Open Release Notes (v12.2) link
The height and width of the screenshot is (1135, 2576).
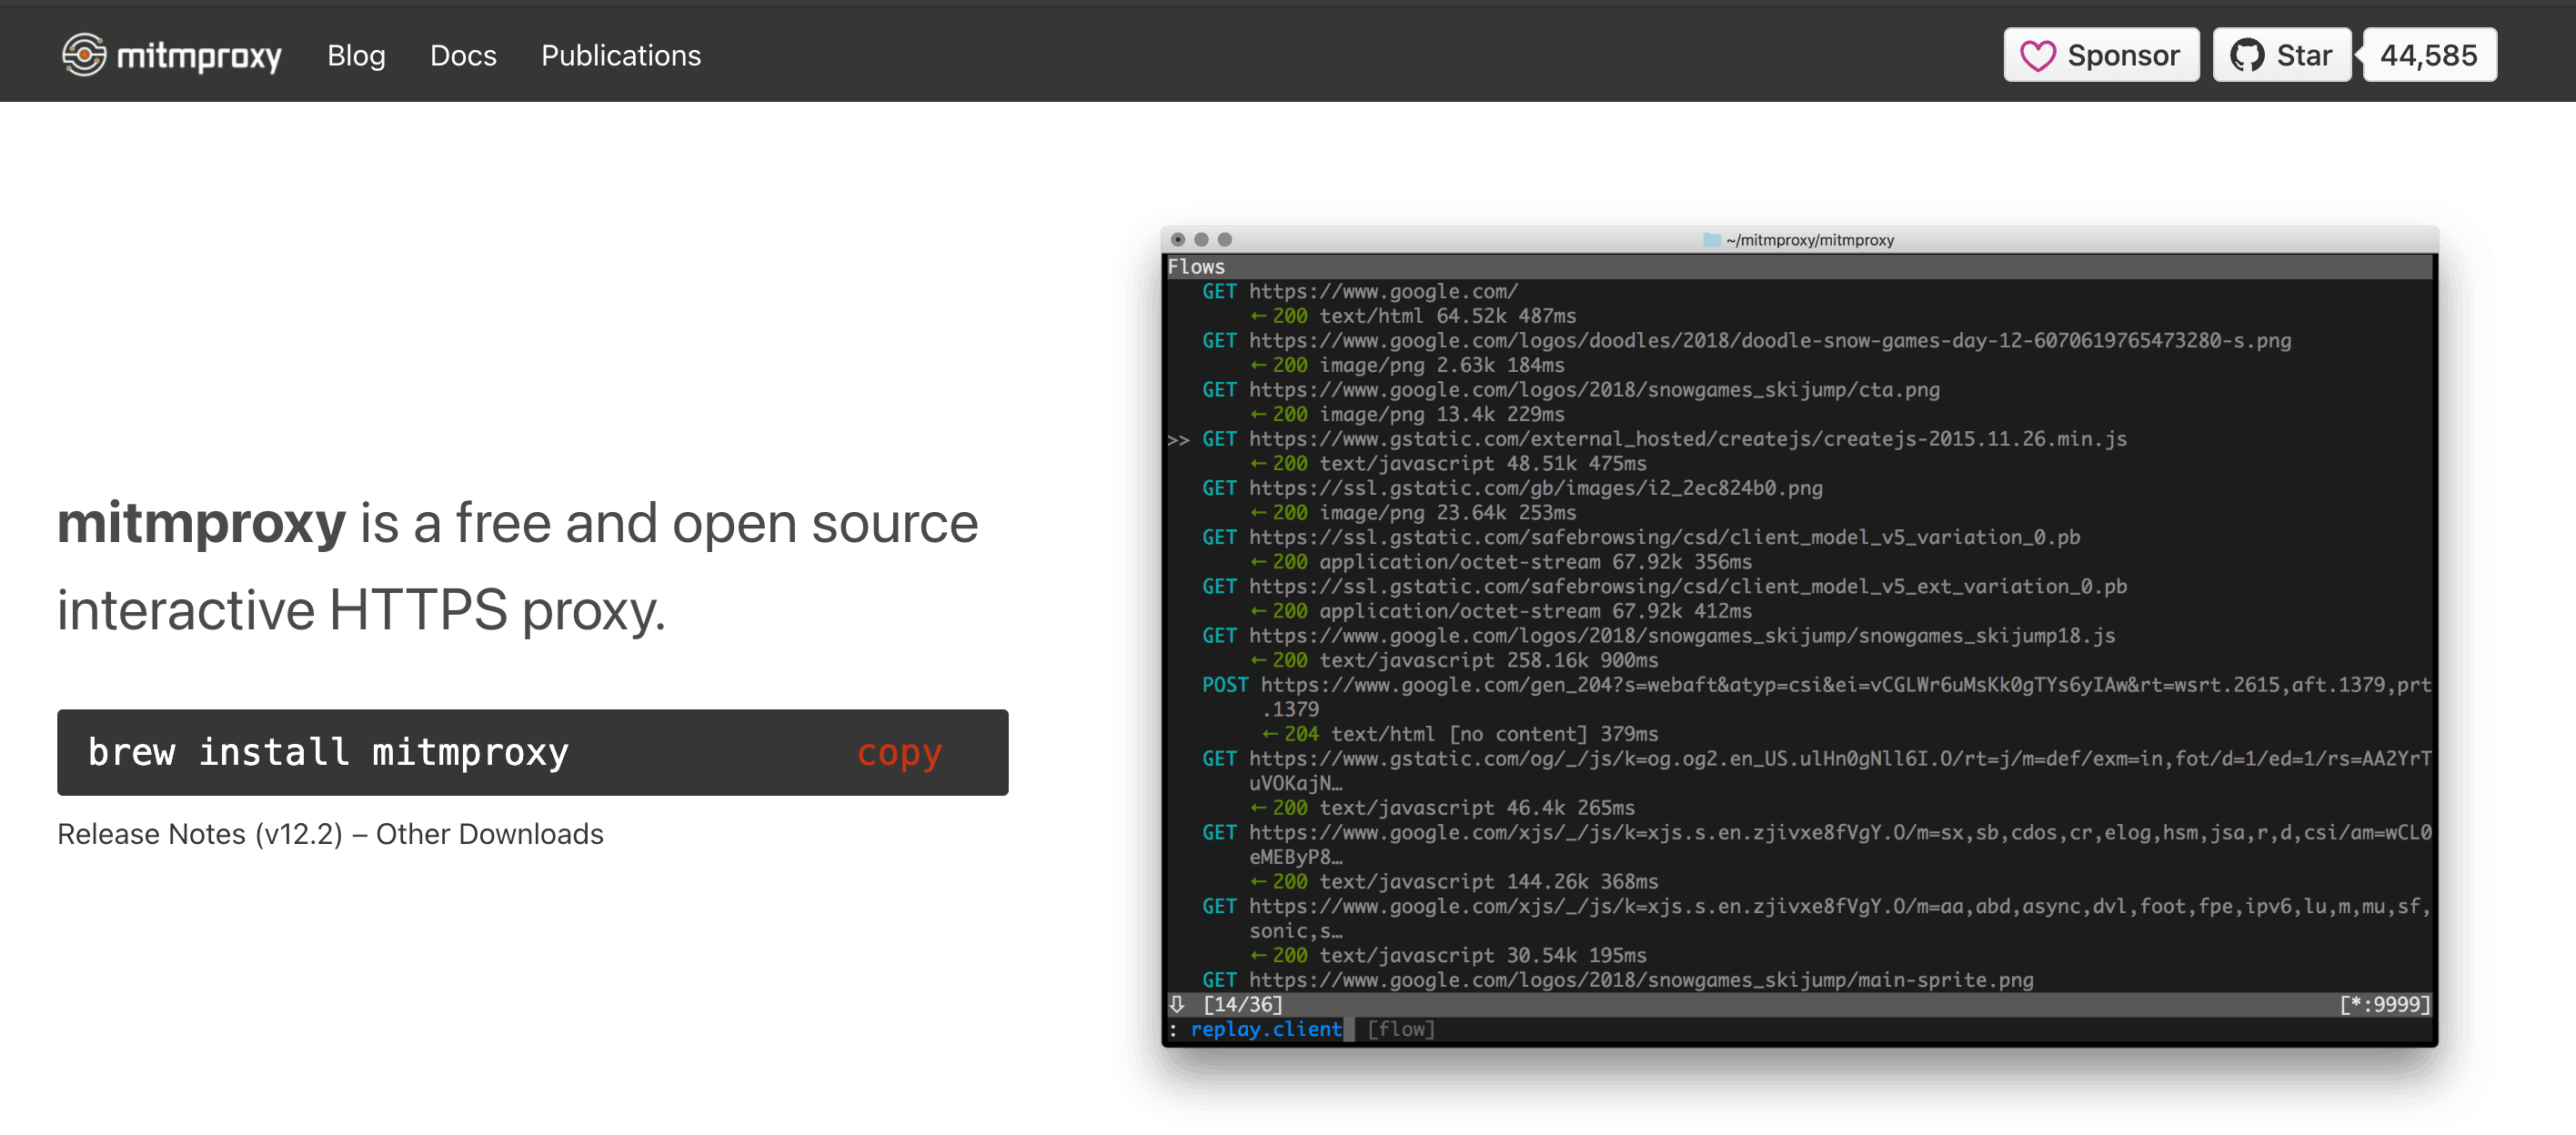tap(200, 834)
